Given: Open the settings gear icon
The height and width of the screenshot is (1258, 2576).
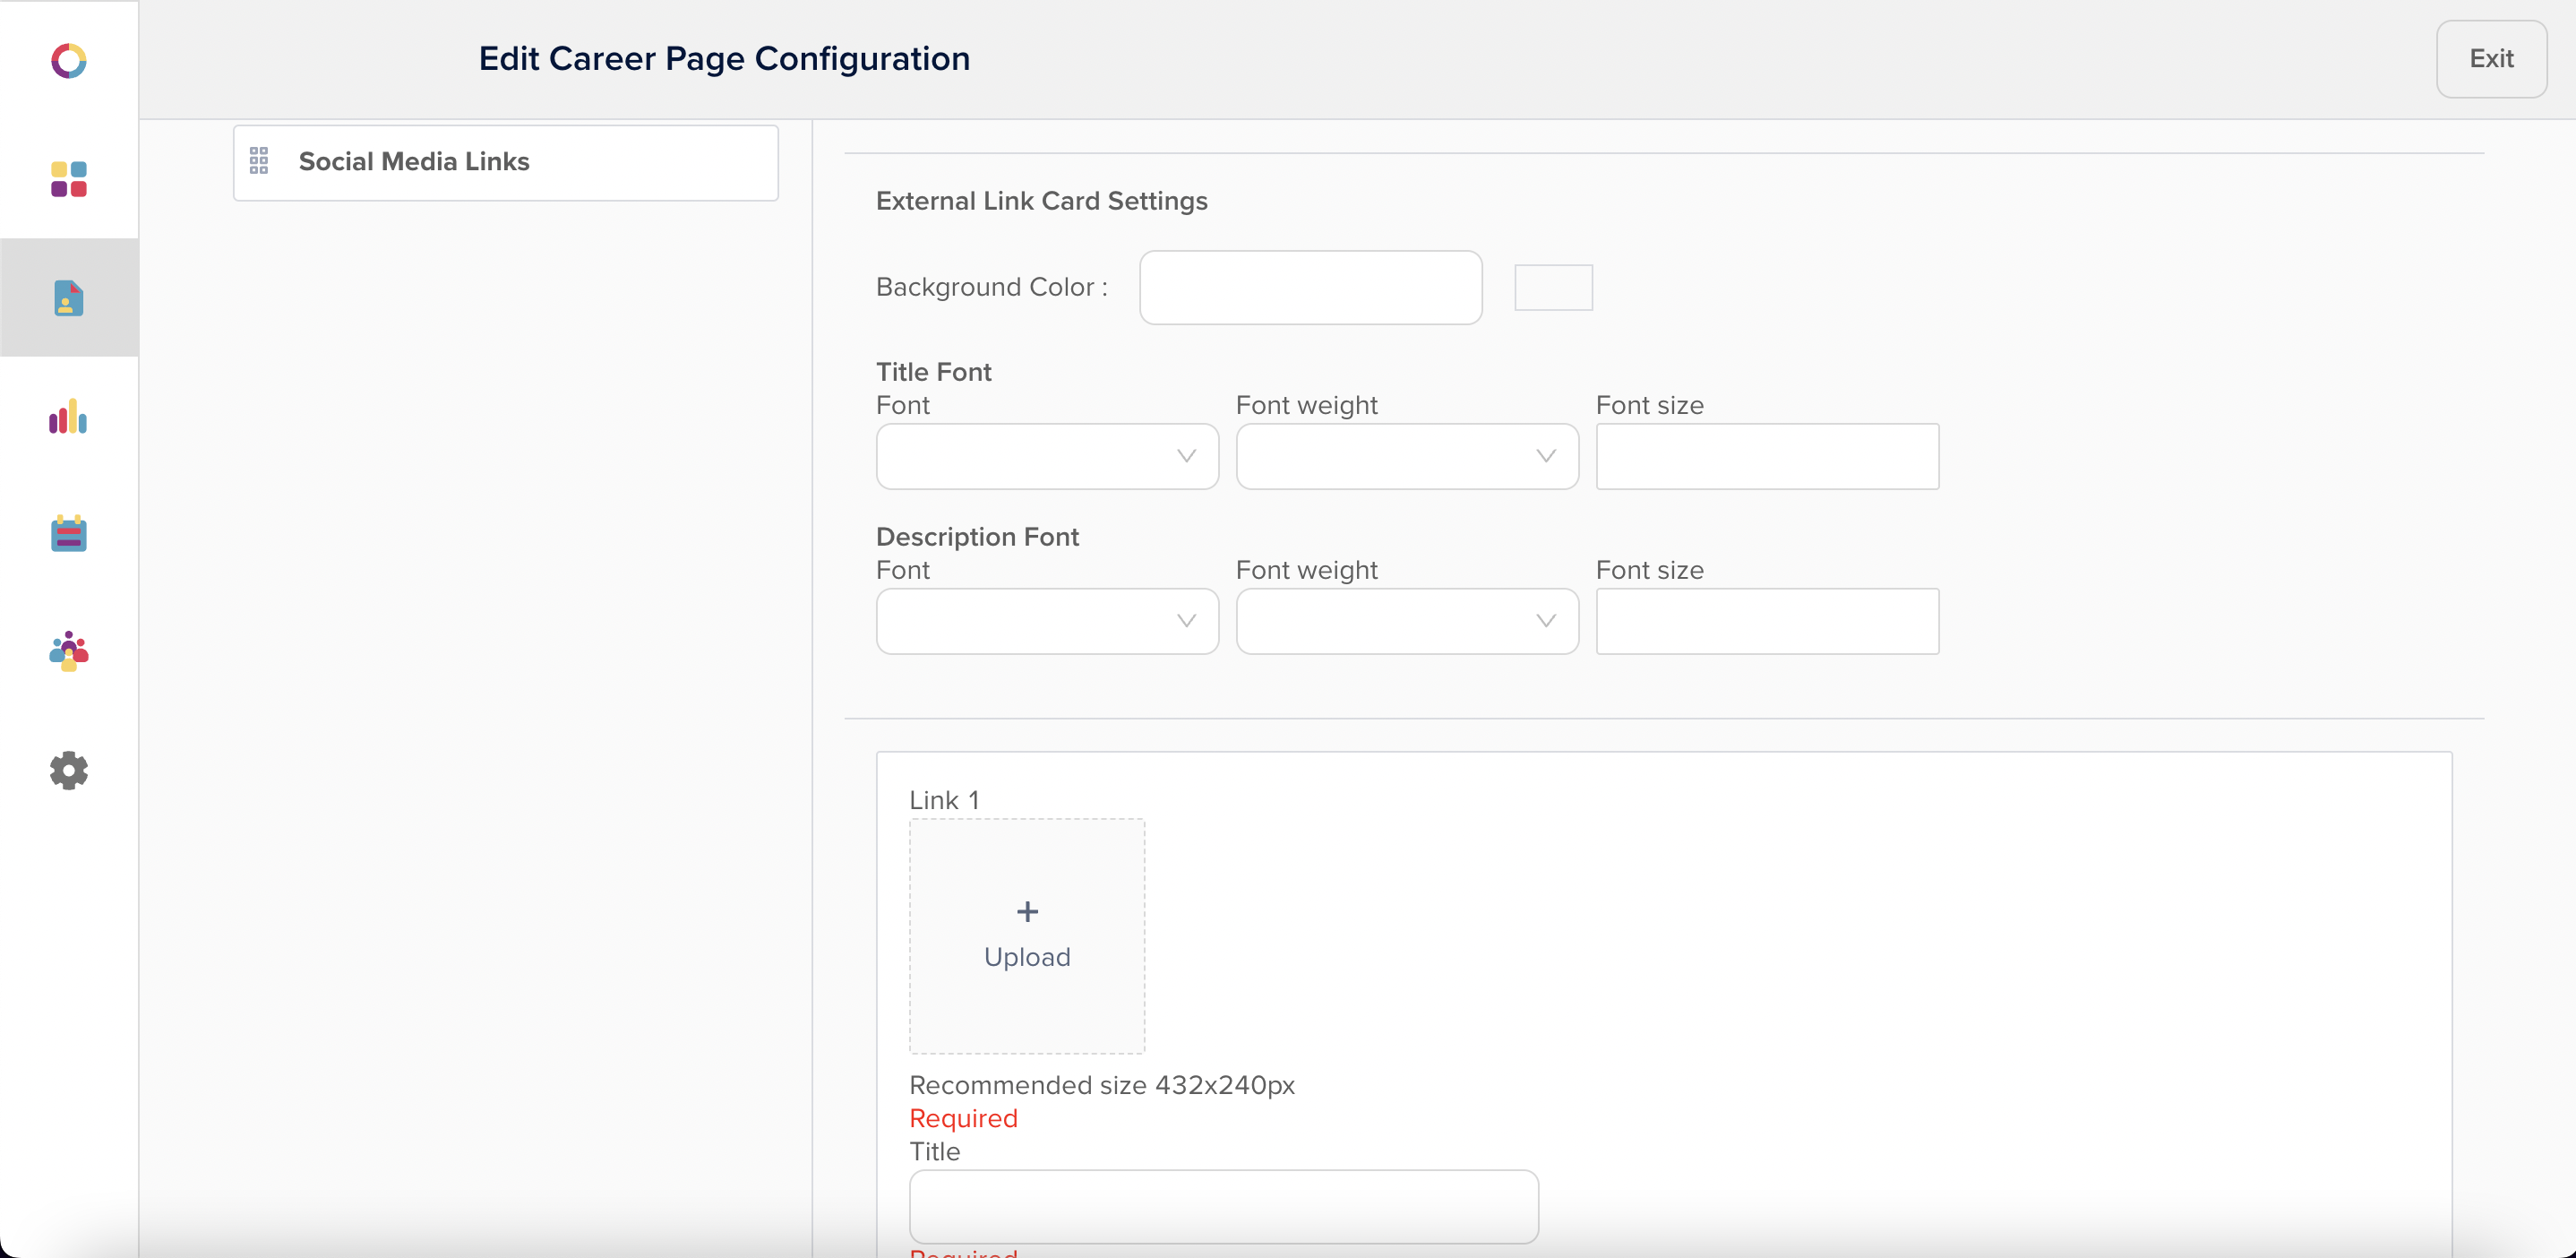Looking at the screenshot, I should point(69,770).
